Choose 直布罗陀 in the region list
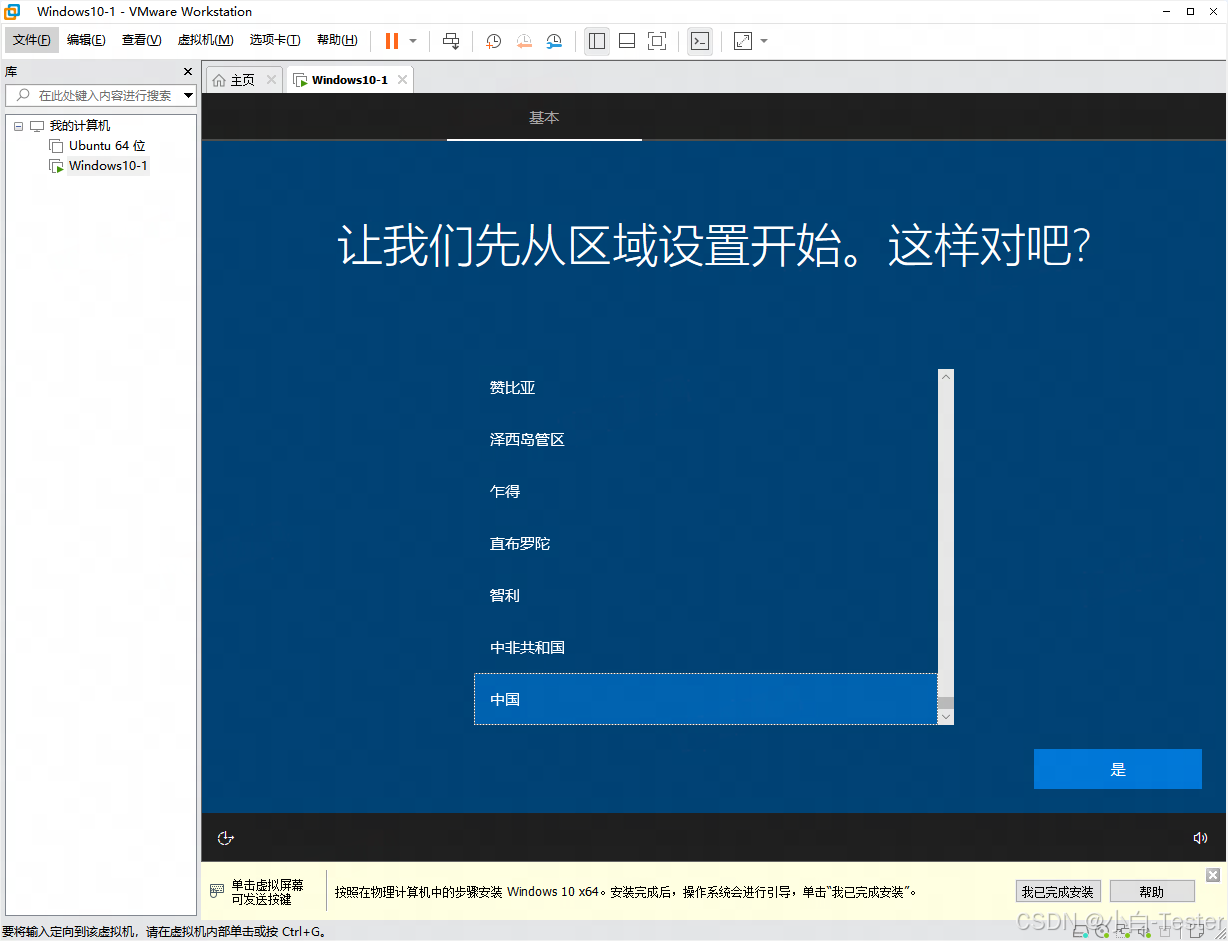Image resolution: width=1228 pixels, height=941 pixels. point(706,544)
